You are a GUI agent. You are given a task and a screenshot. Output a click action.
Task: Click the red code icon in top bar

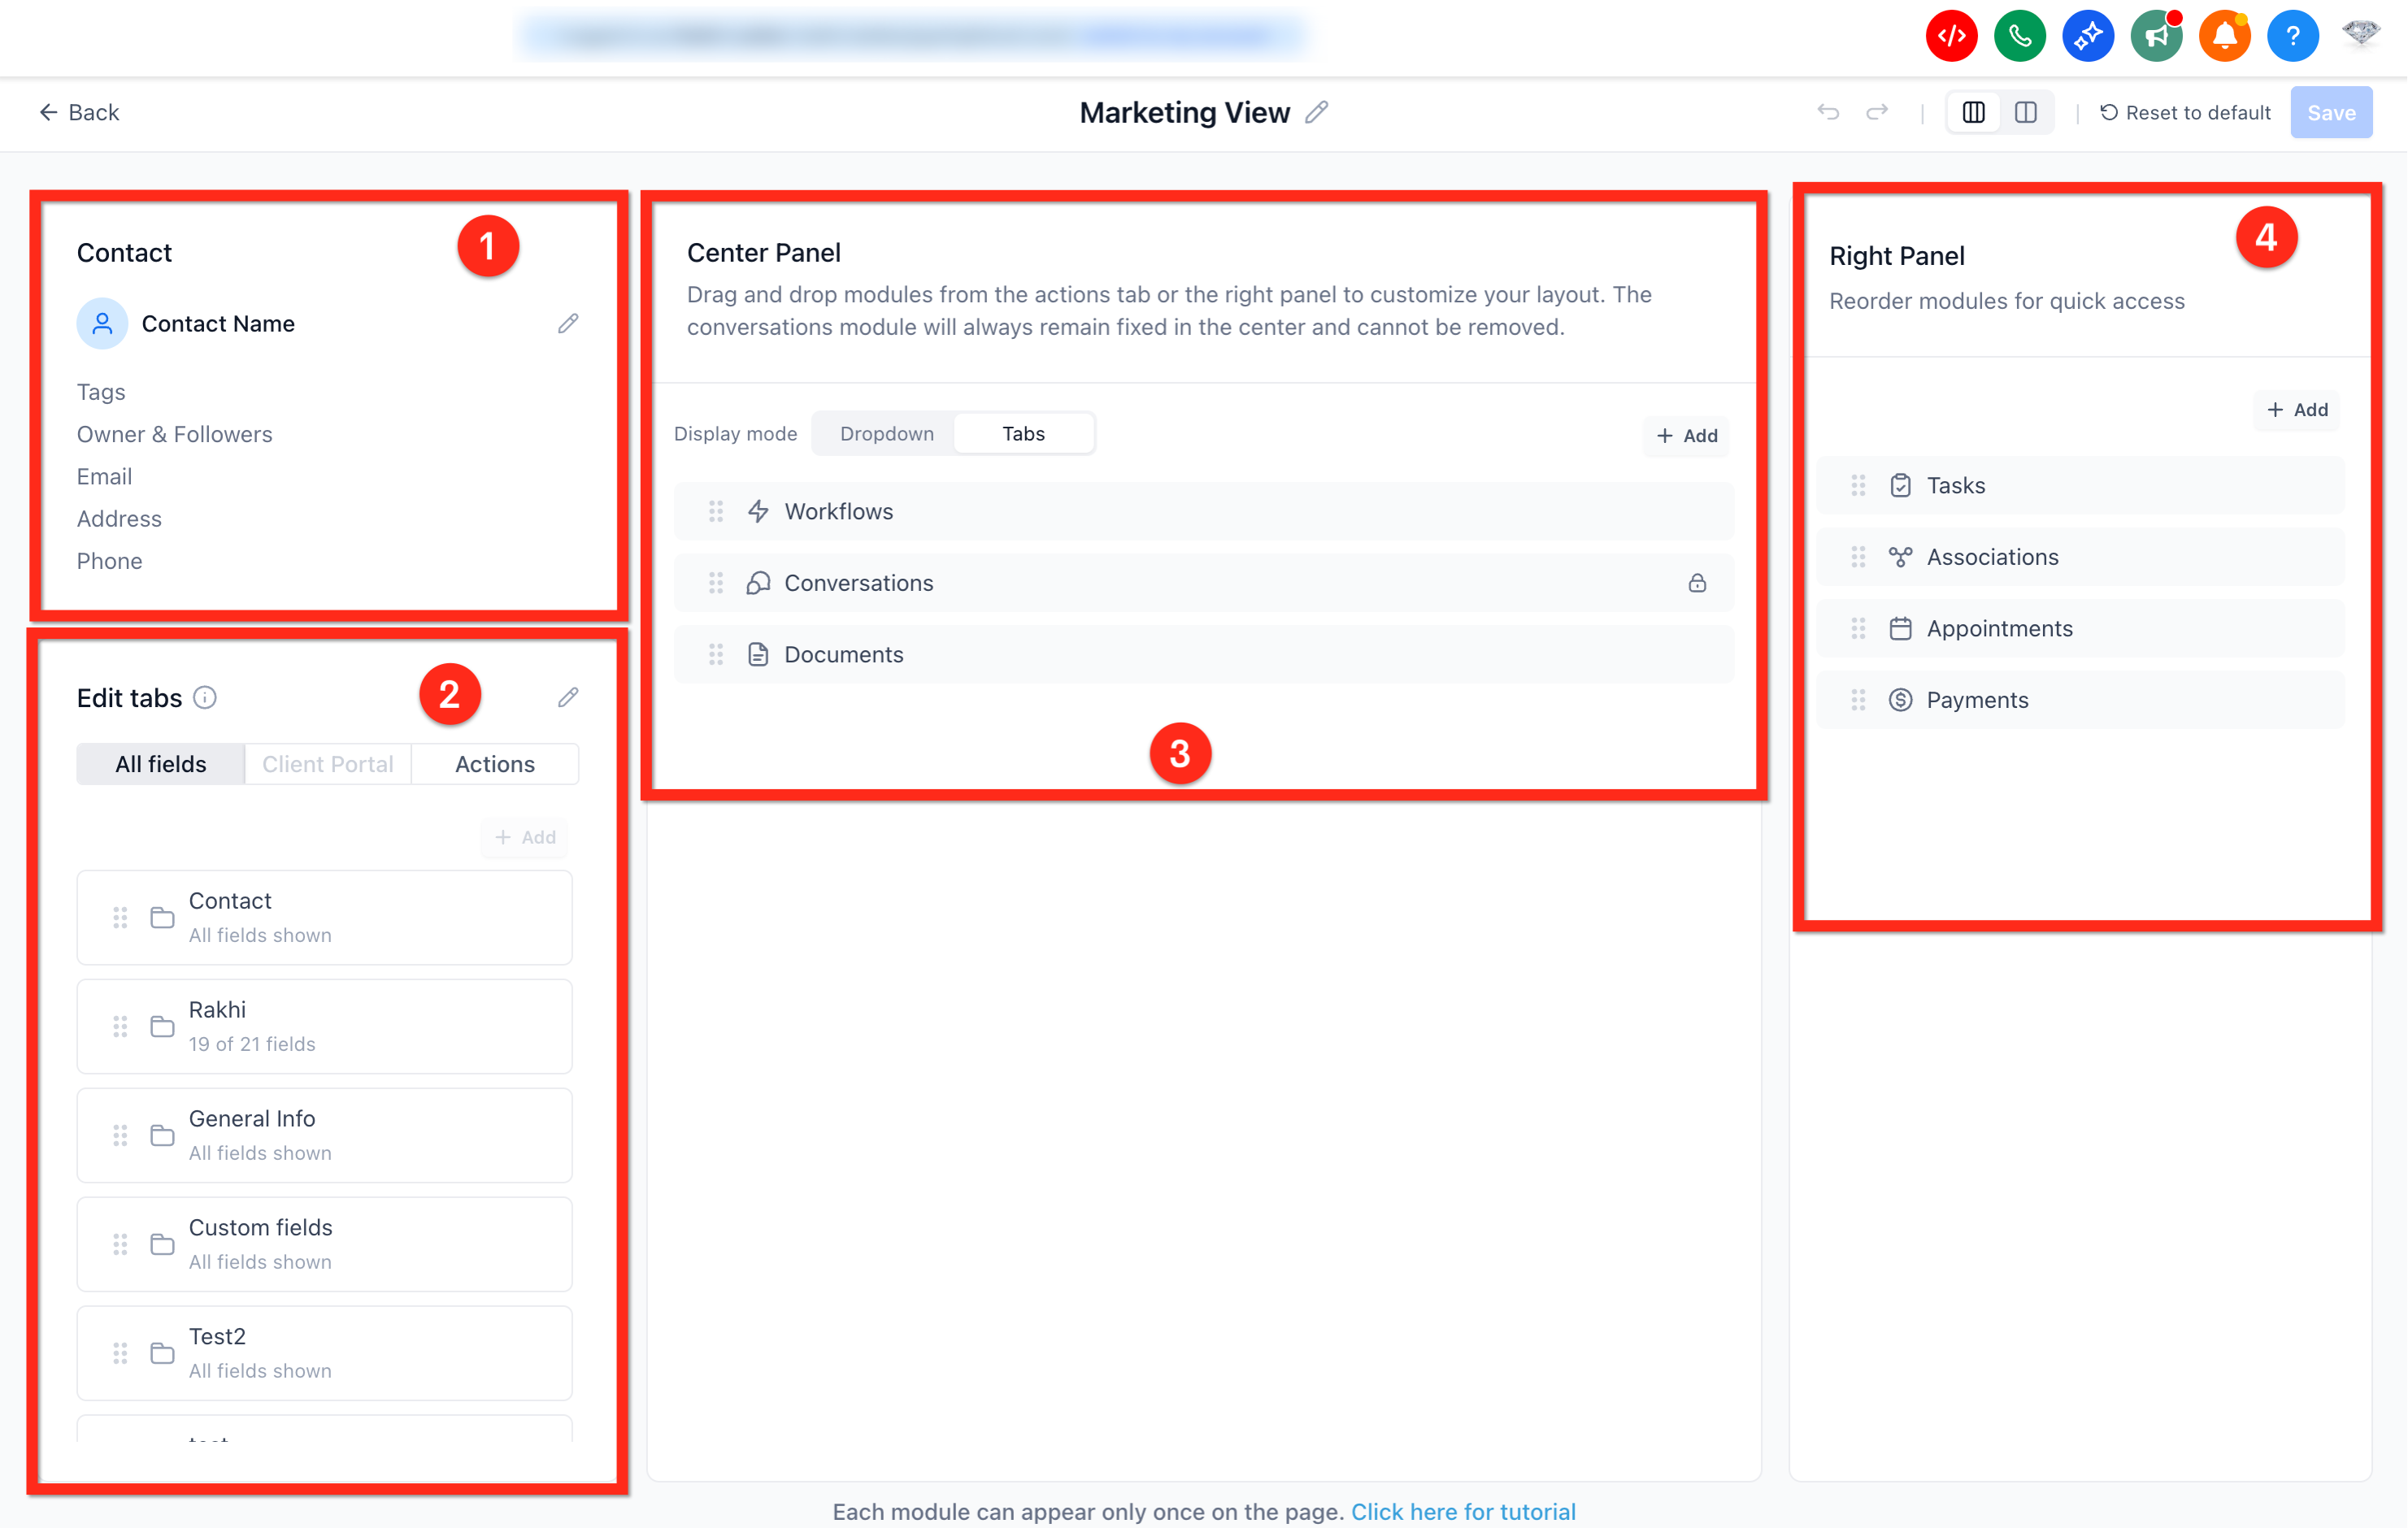[x=1951, y=36]
